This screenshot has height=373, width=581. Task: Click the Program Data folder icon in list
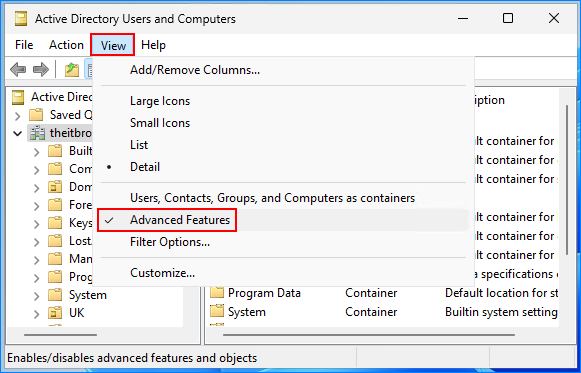point(217,293)
